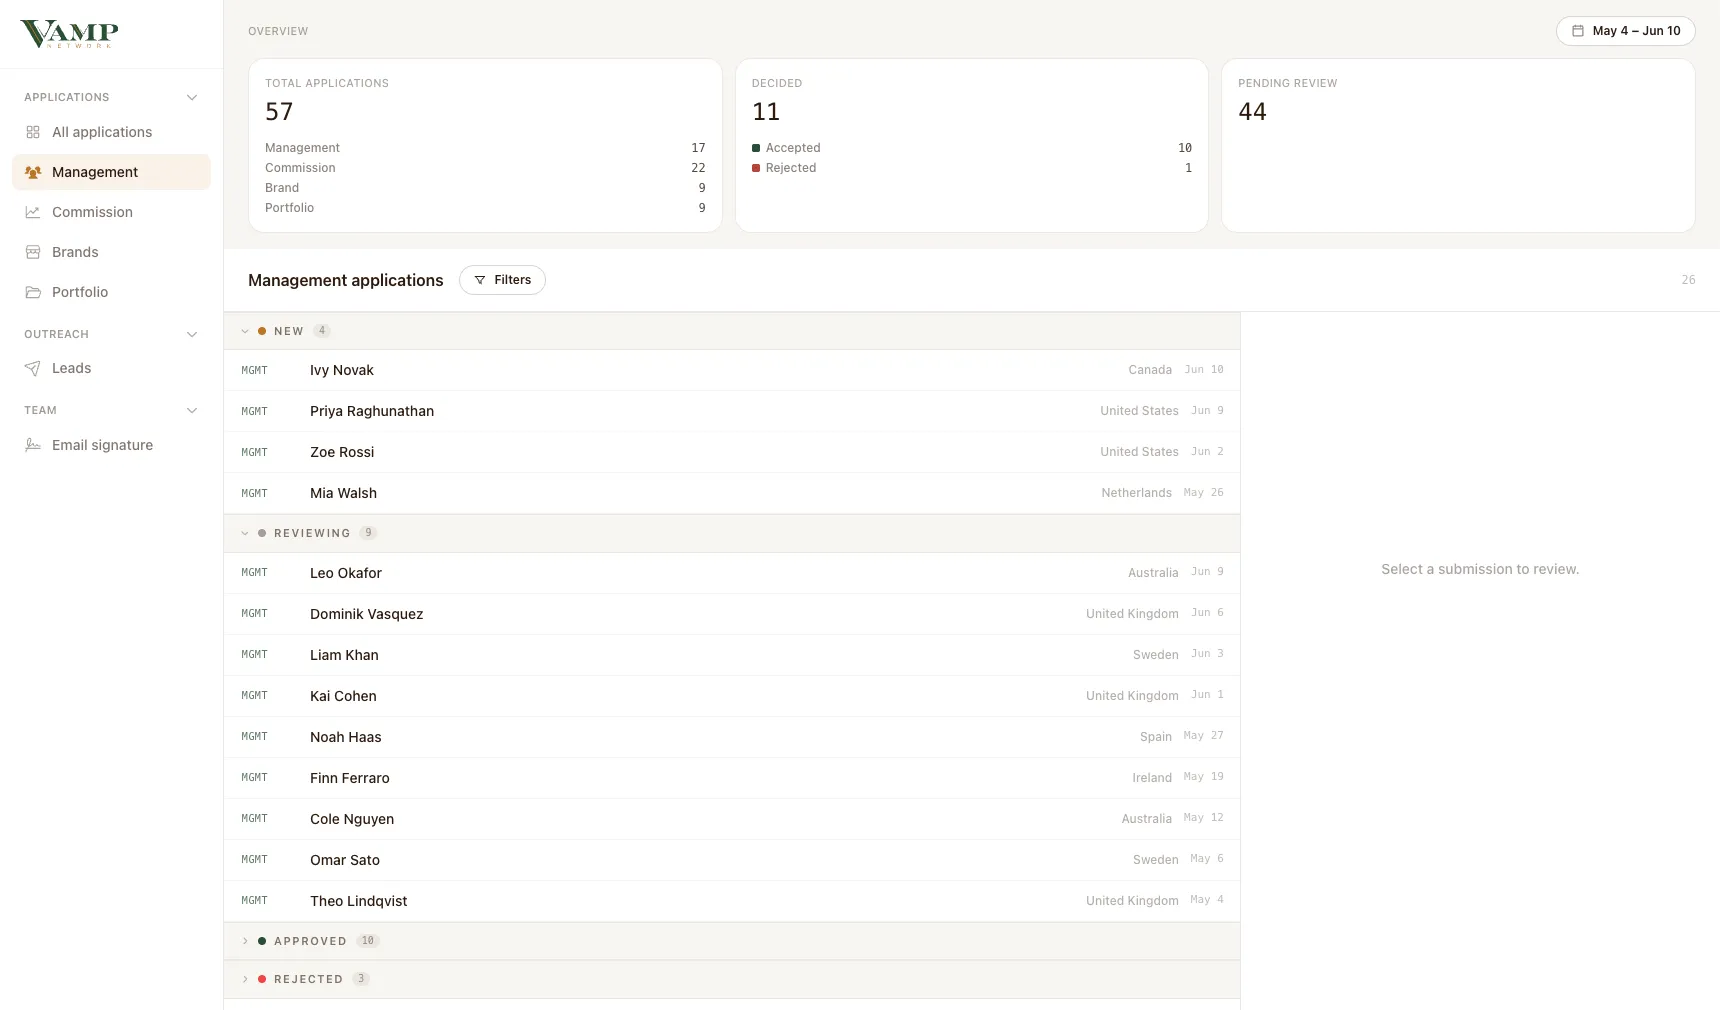The width and height of the screenshot is (1720, 1010).
Task: Click the Leads paper plane icon
Action: (33, 368)
